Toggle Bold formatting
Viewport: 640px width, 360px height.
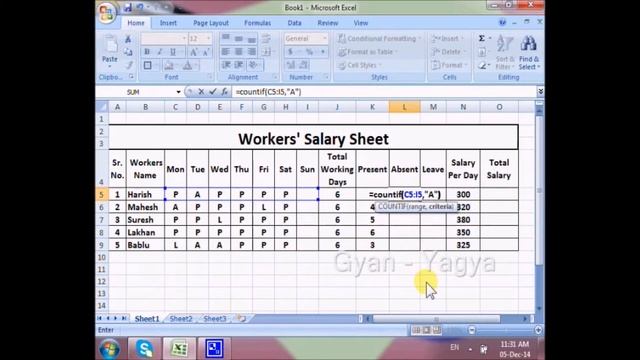pos(147,52)
